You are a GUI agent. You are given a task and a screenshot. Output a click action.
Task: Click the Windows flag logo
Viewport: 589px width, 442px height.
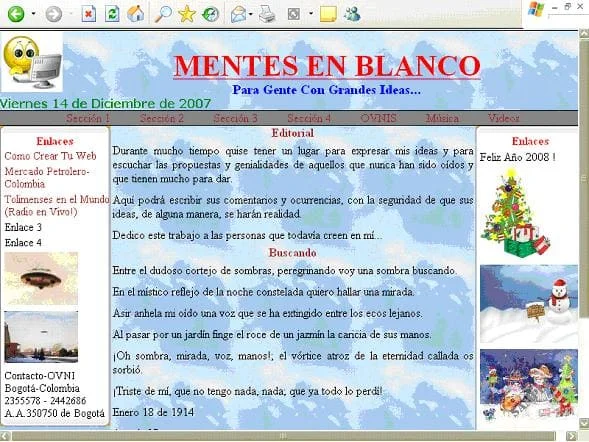[536, 9]
